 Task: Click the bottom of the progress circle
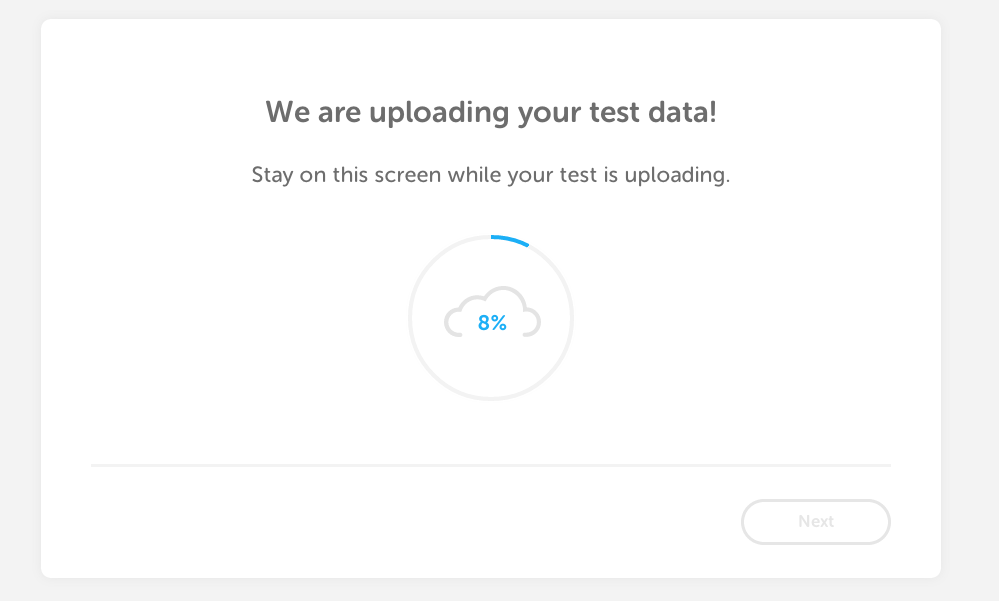[x=491, y=398]
